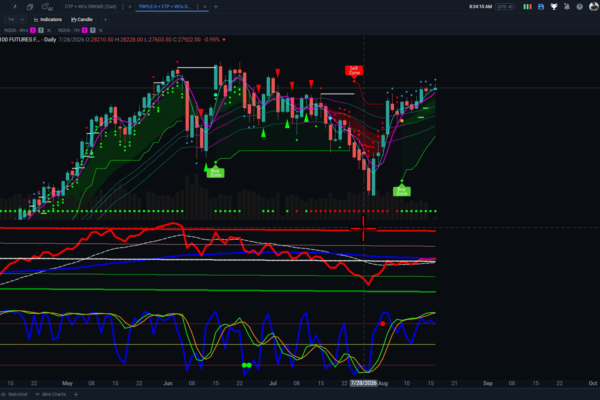Screen dimensions: 600x400
Task: Open the Indicators menu
Action: coord(48,20)
